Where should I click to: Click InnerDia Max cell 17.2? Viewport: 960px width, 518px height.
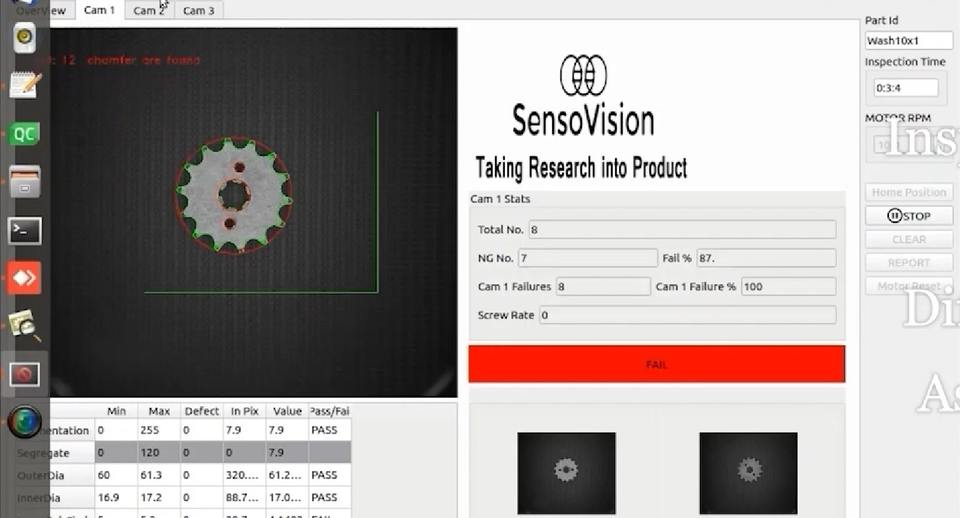point(159,498)
